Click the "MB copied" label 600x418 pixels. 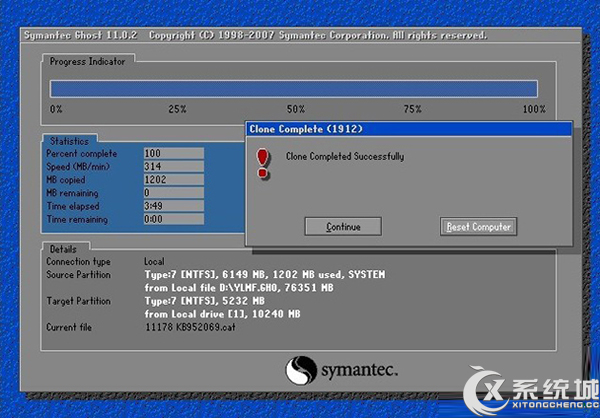(x=66, y=180)
